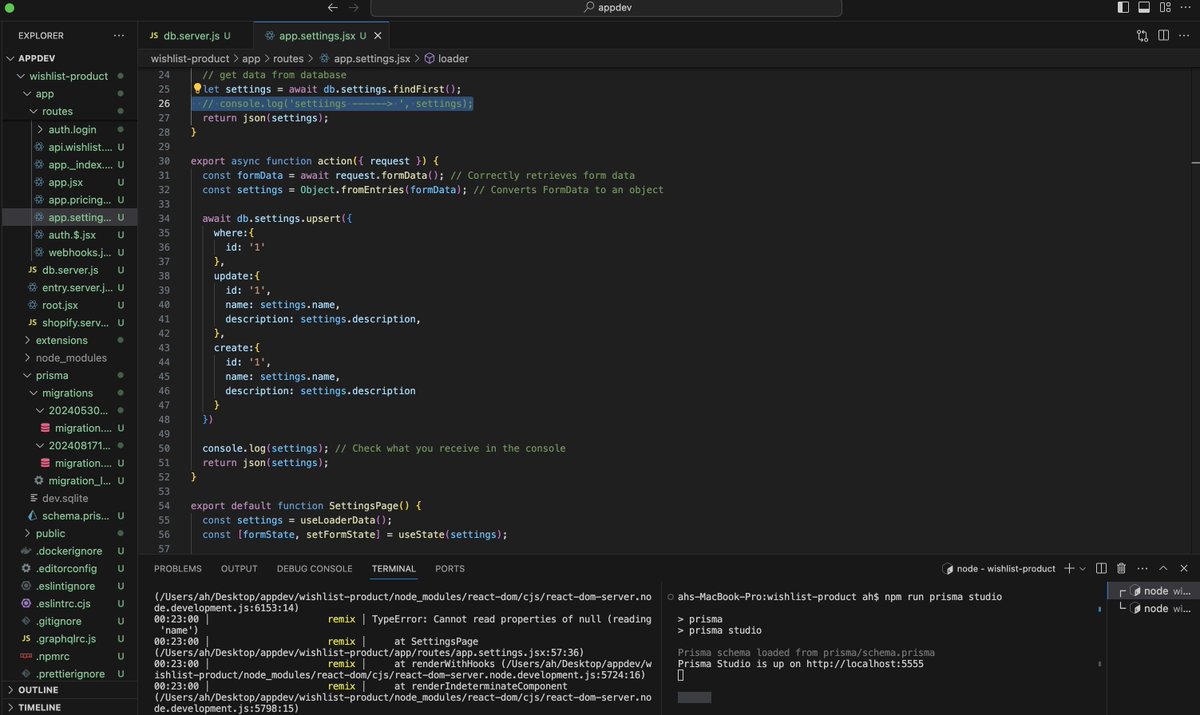The width and height of the screenshot is (1200, 715).
Task: Open the OUTPUT panel tab
Action: [x=239, y=568]
